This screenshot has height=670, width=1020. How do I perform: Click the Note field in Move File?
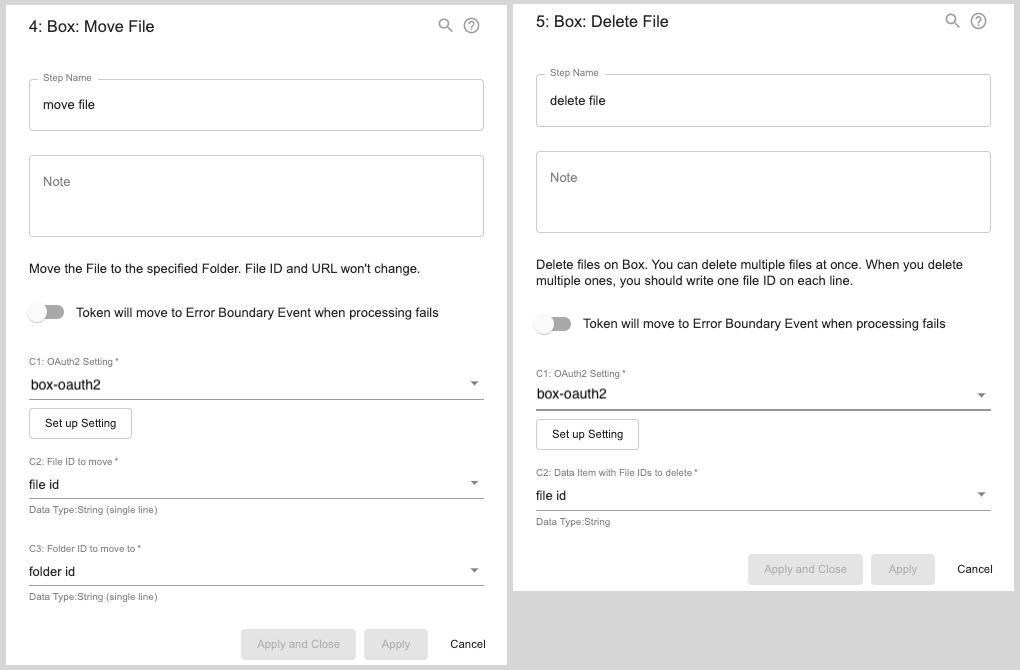(x=256, y=196)
